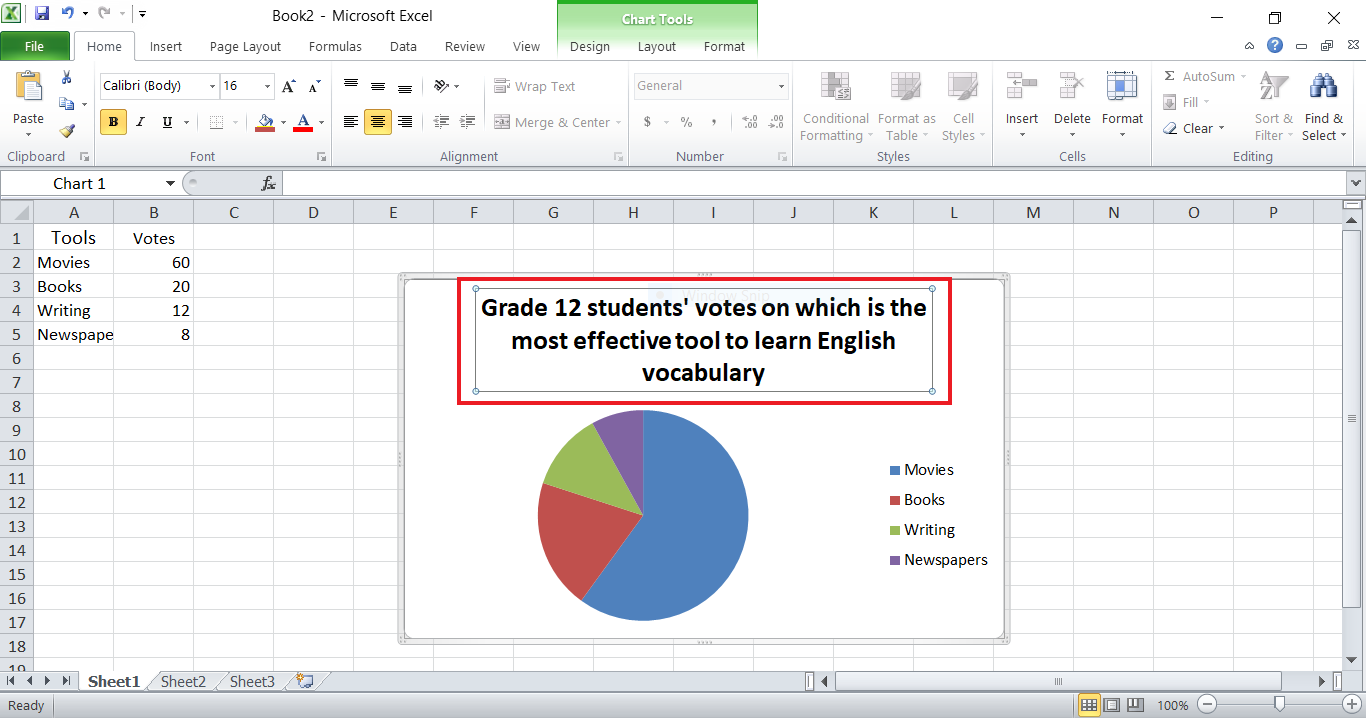Open the Fill Color dropdown arrow

pyautogui.click(x=282, y=122)
